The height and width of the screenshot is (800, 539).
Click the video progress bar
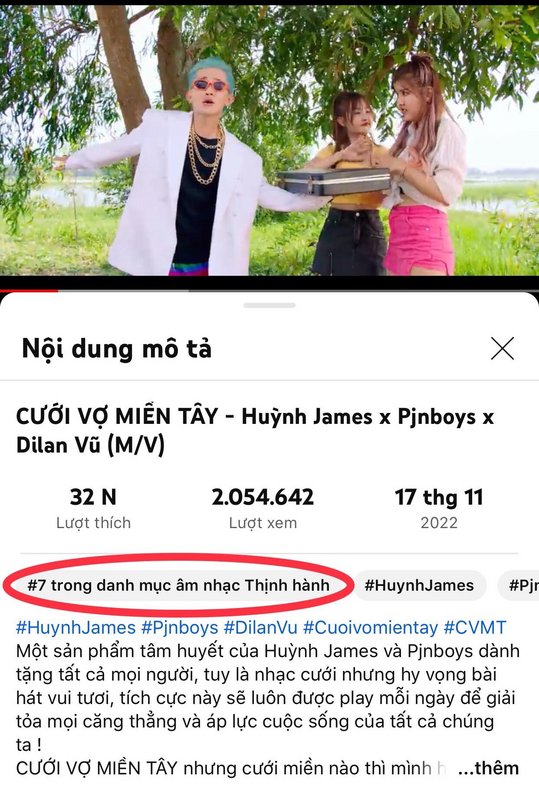(x=270, y=290)
